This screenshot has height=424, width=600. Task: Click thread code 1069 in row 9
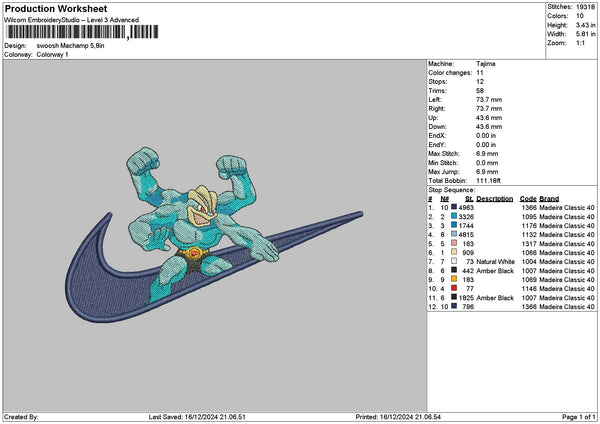[x=529, y=280]
